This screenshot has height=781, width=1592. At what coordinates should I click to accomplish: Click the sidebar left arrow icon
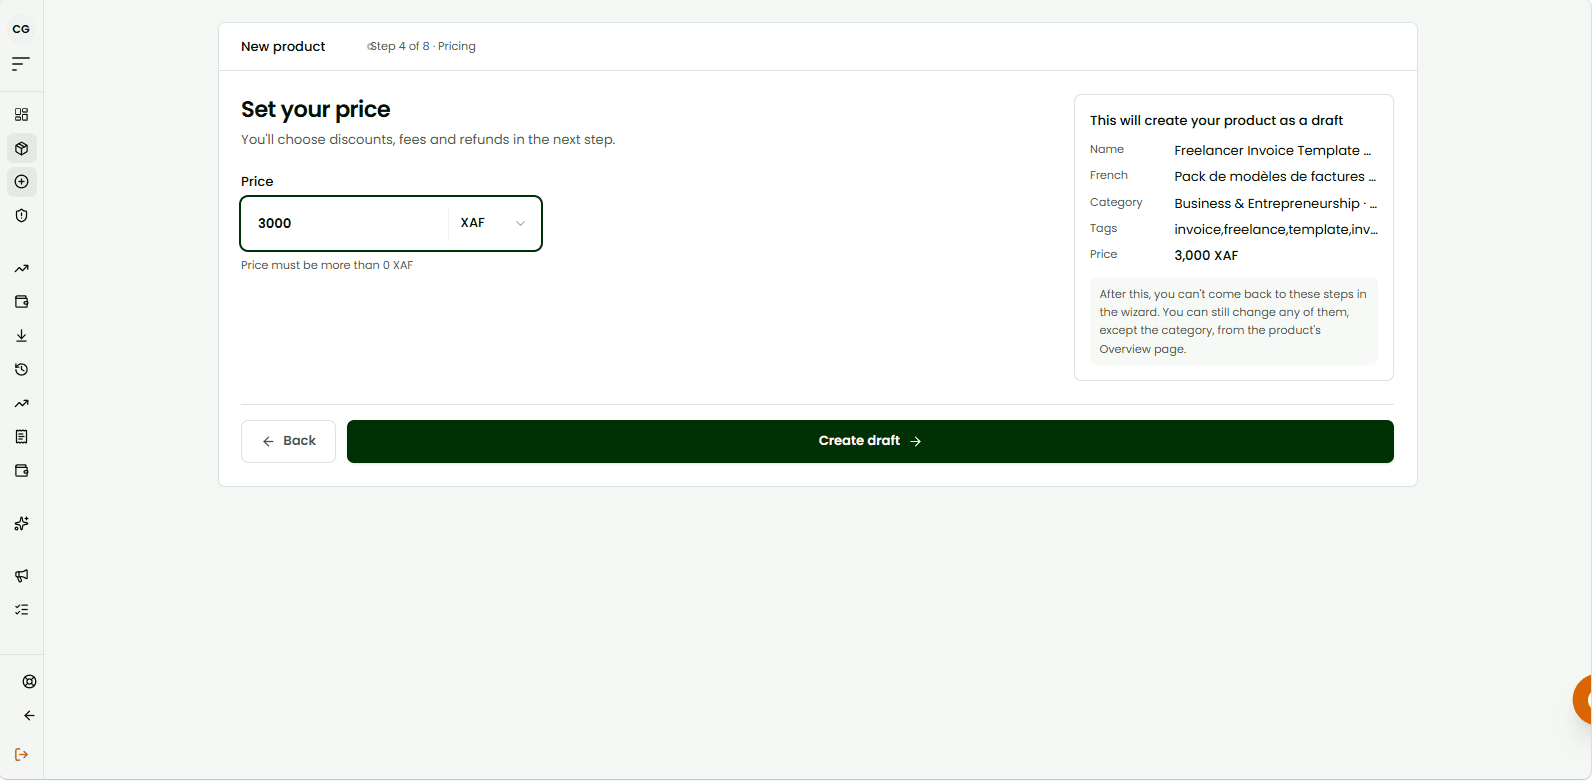click(29, 716)
